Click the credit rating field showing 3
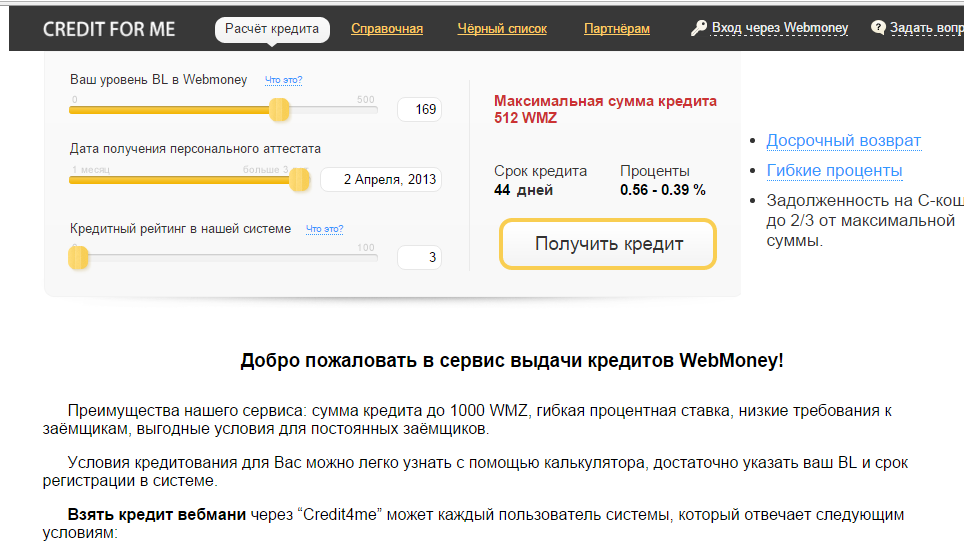Image resolution: width=964 pixels, height=554 pixels. [x=419, y=258]
